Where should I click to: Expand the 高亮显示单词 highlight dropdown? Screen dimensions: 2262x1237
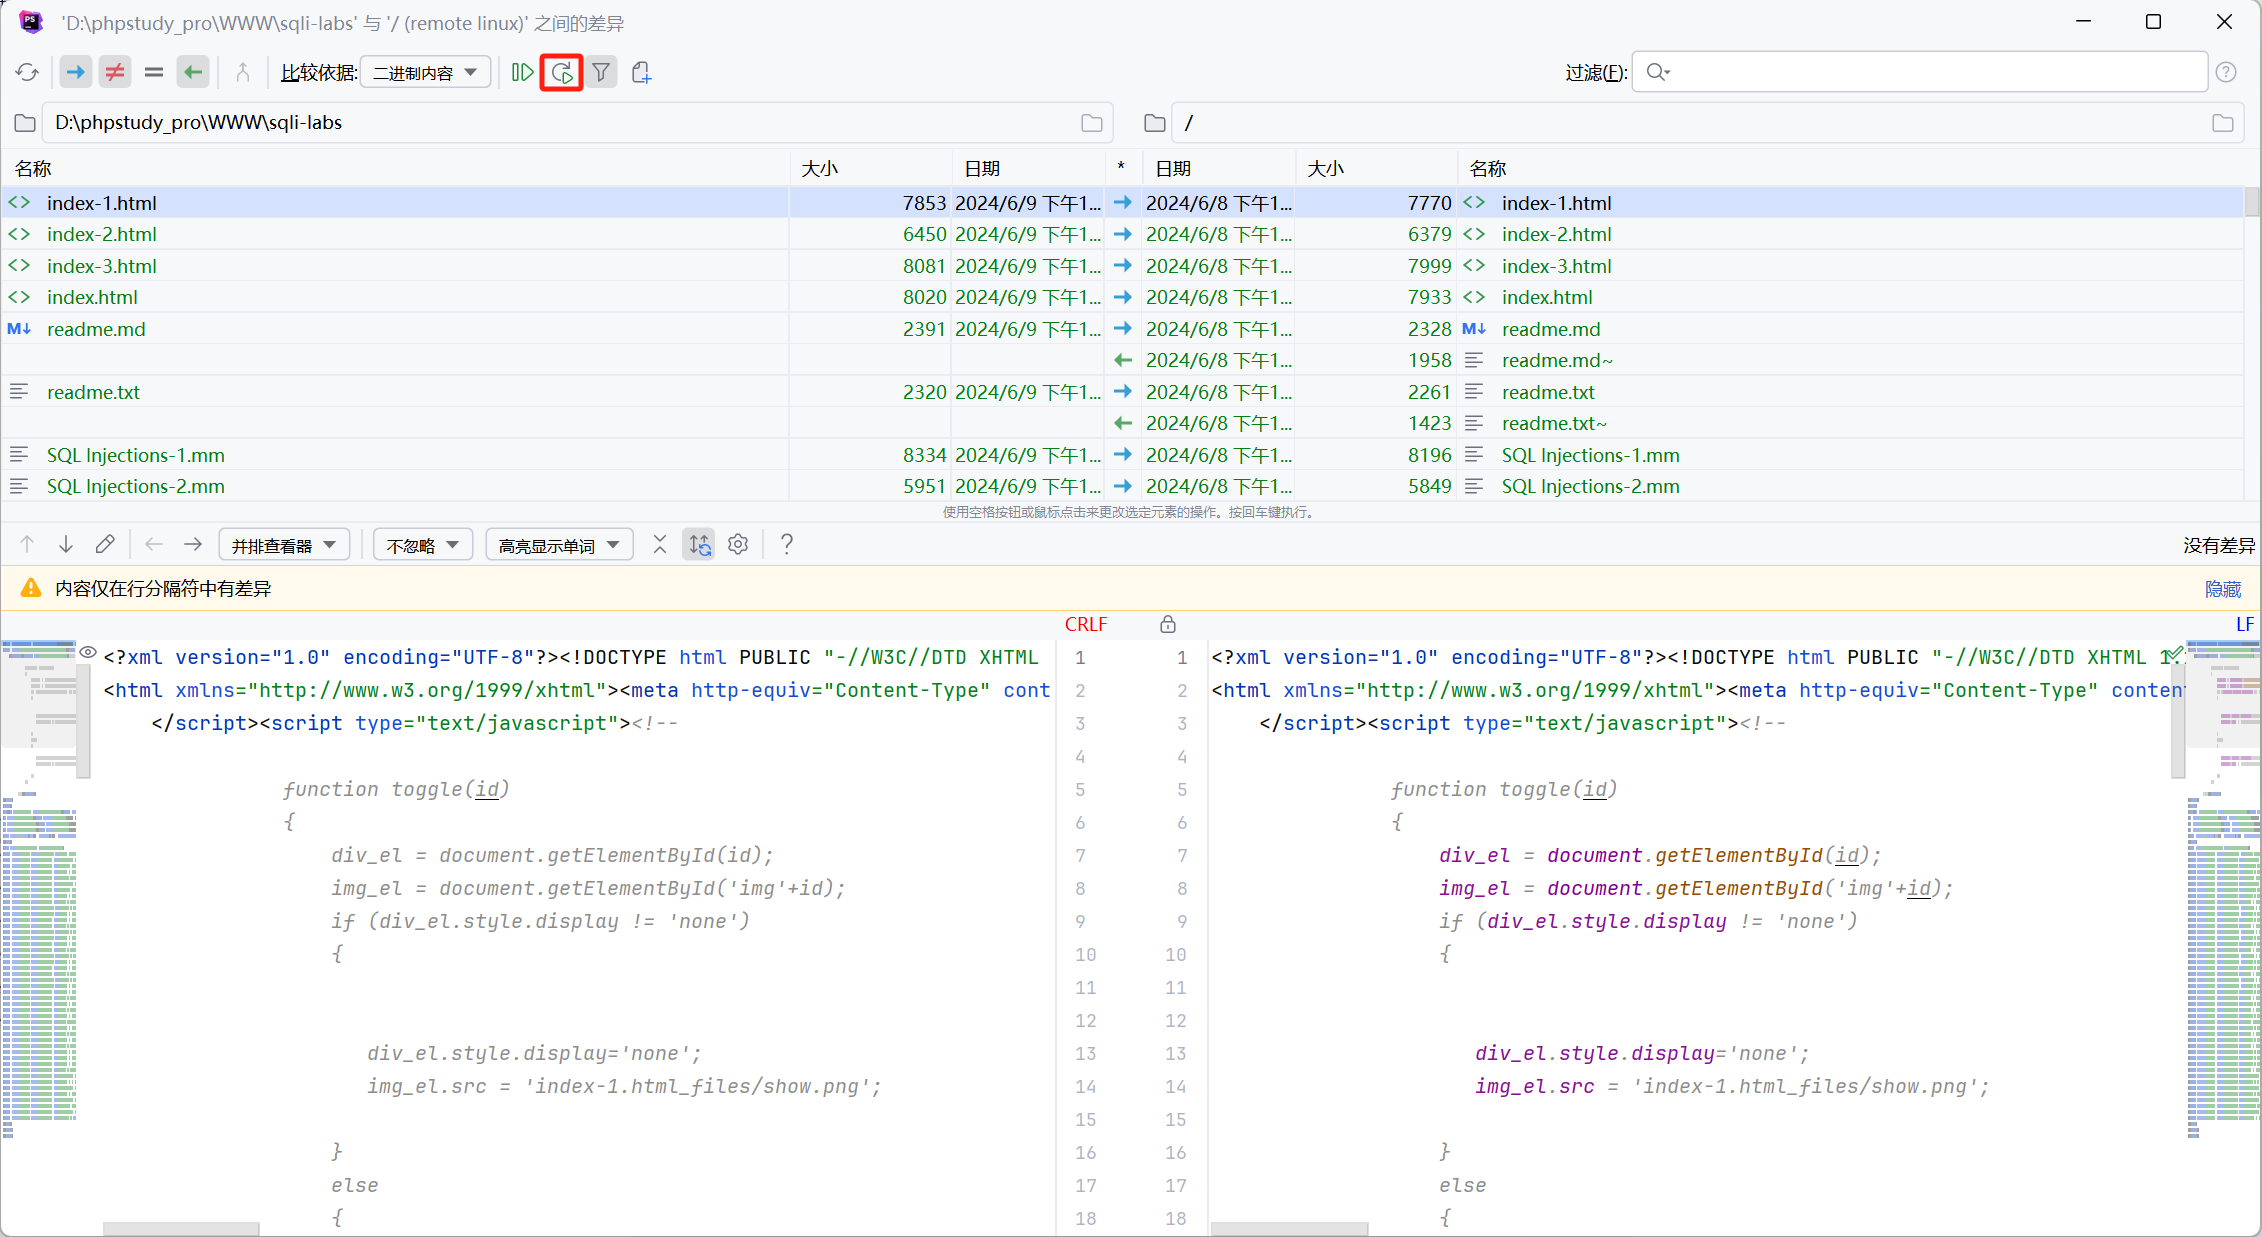[559, 545]
